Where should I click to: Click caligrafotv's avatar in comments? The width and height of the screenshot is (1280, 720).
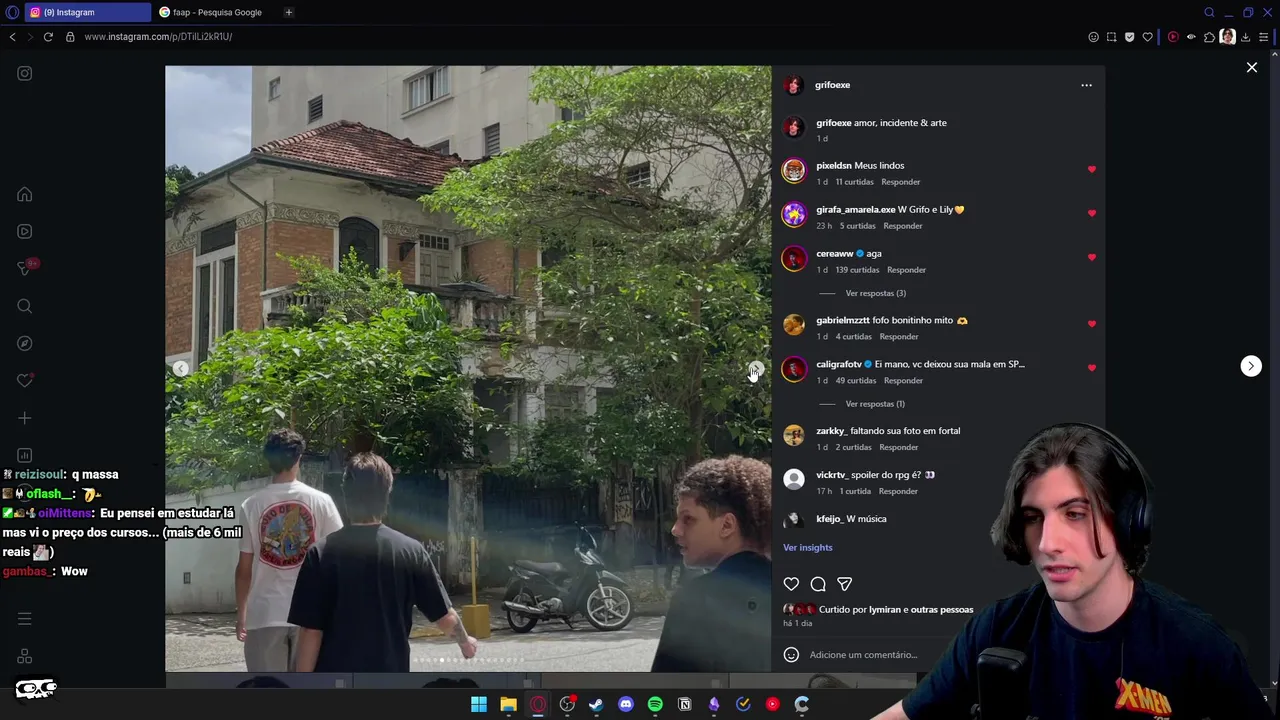pyautogui.click(x=794, y=369)
